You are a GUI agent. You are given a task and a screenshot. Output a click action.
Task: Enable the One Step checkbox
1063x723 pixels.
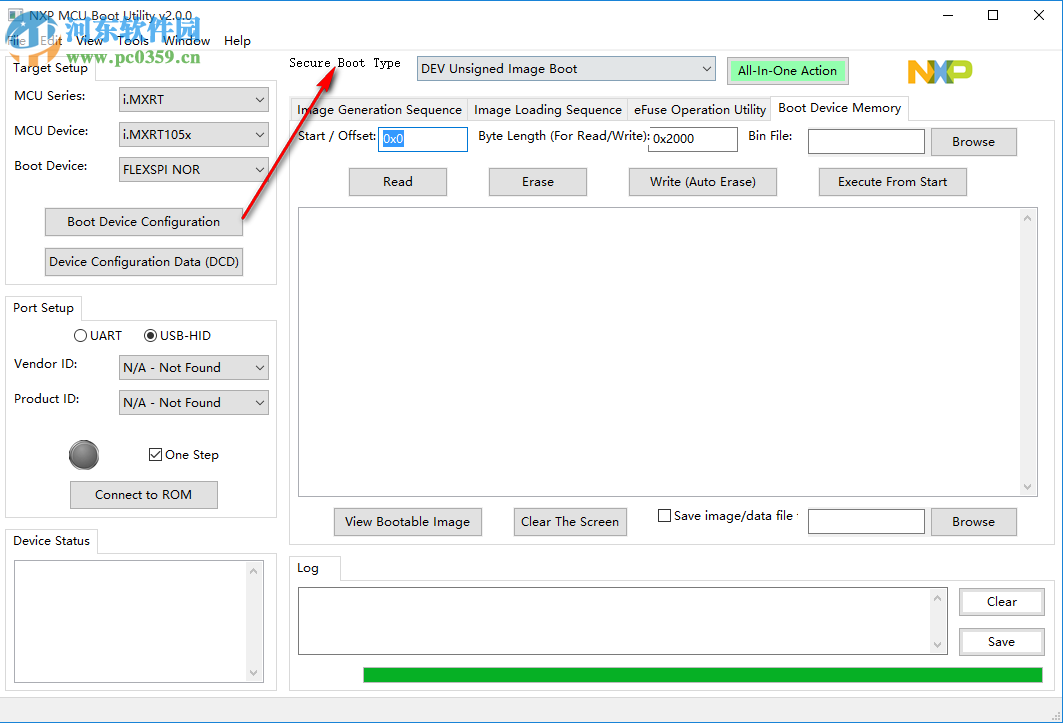pyautogui.click(x=156, y=454)
